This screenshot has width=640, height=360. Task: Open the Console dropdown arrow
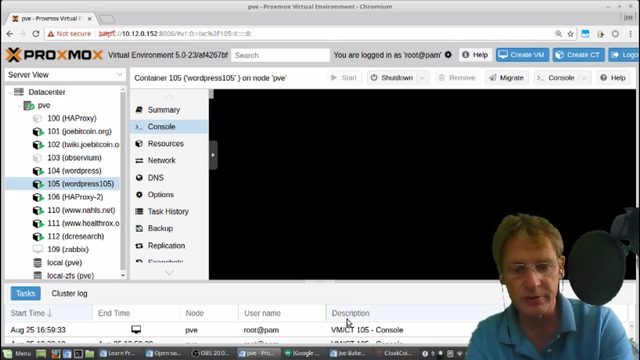tap(584, 78)
